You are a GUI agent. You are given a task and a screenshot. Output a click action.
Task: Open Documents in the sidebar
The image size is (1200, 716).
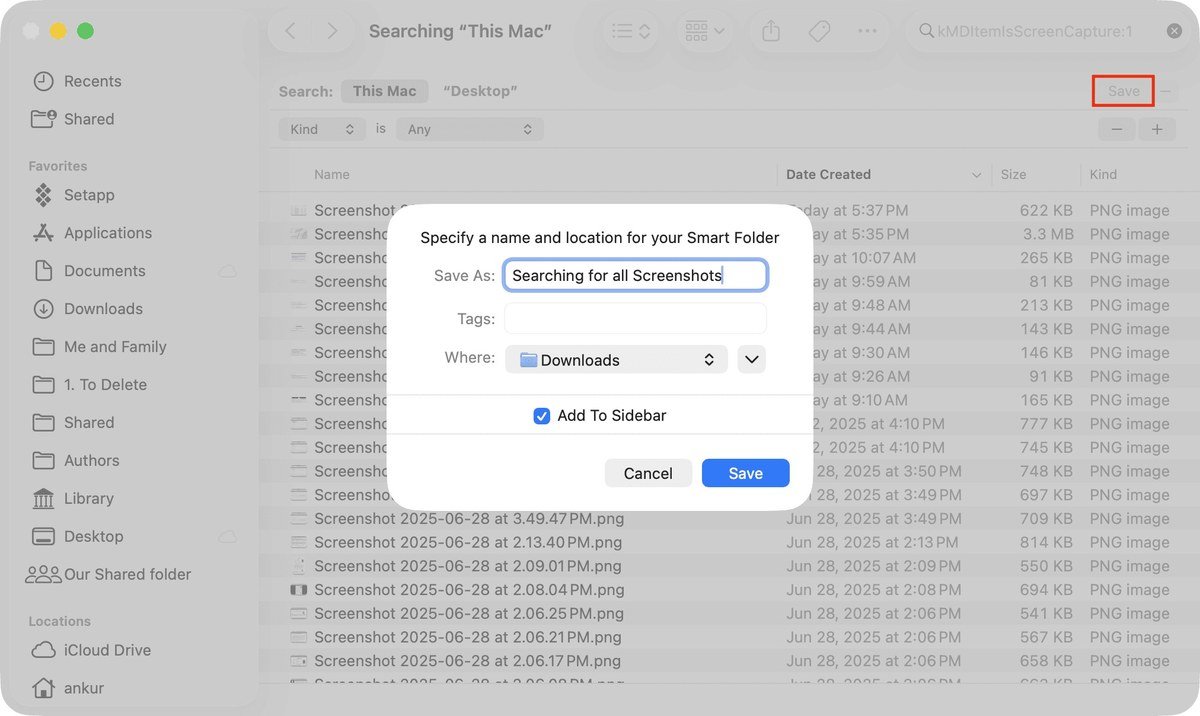(x=104, y=271)
